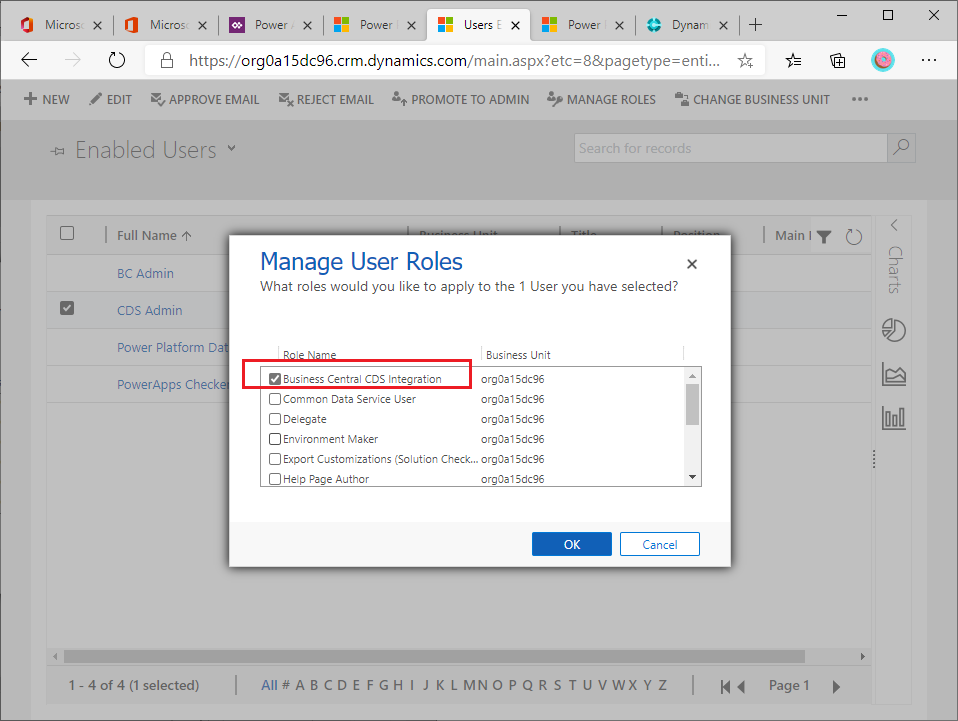Uncheck Business Central CDS Integration role
The height and width of the screenshot is (721, 958).
pos(275,379)
